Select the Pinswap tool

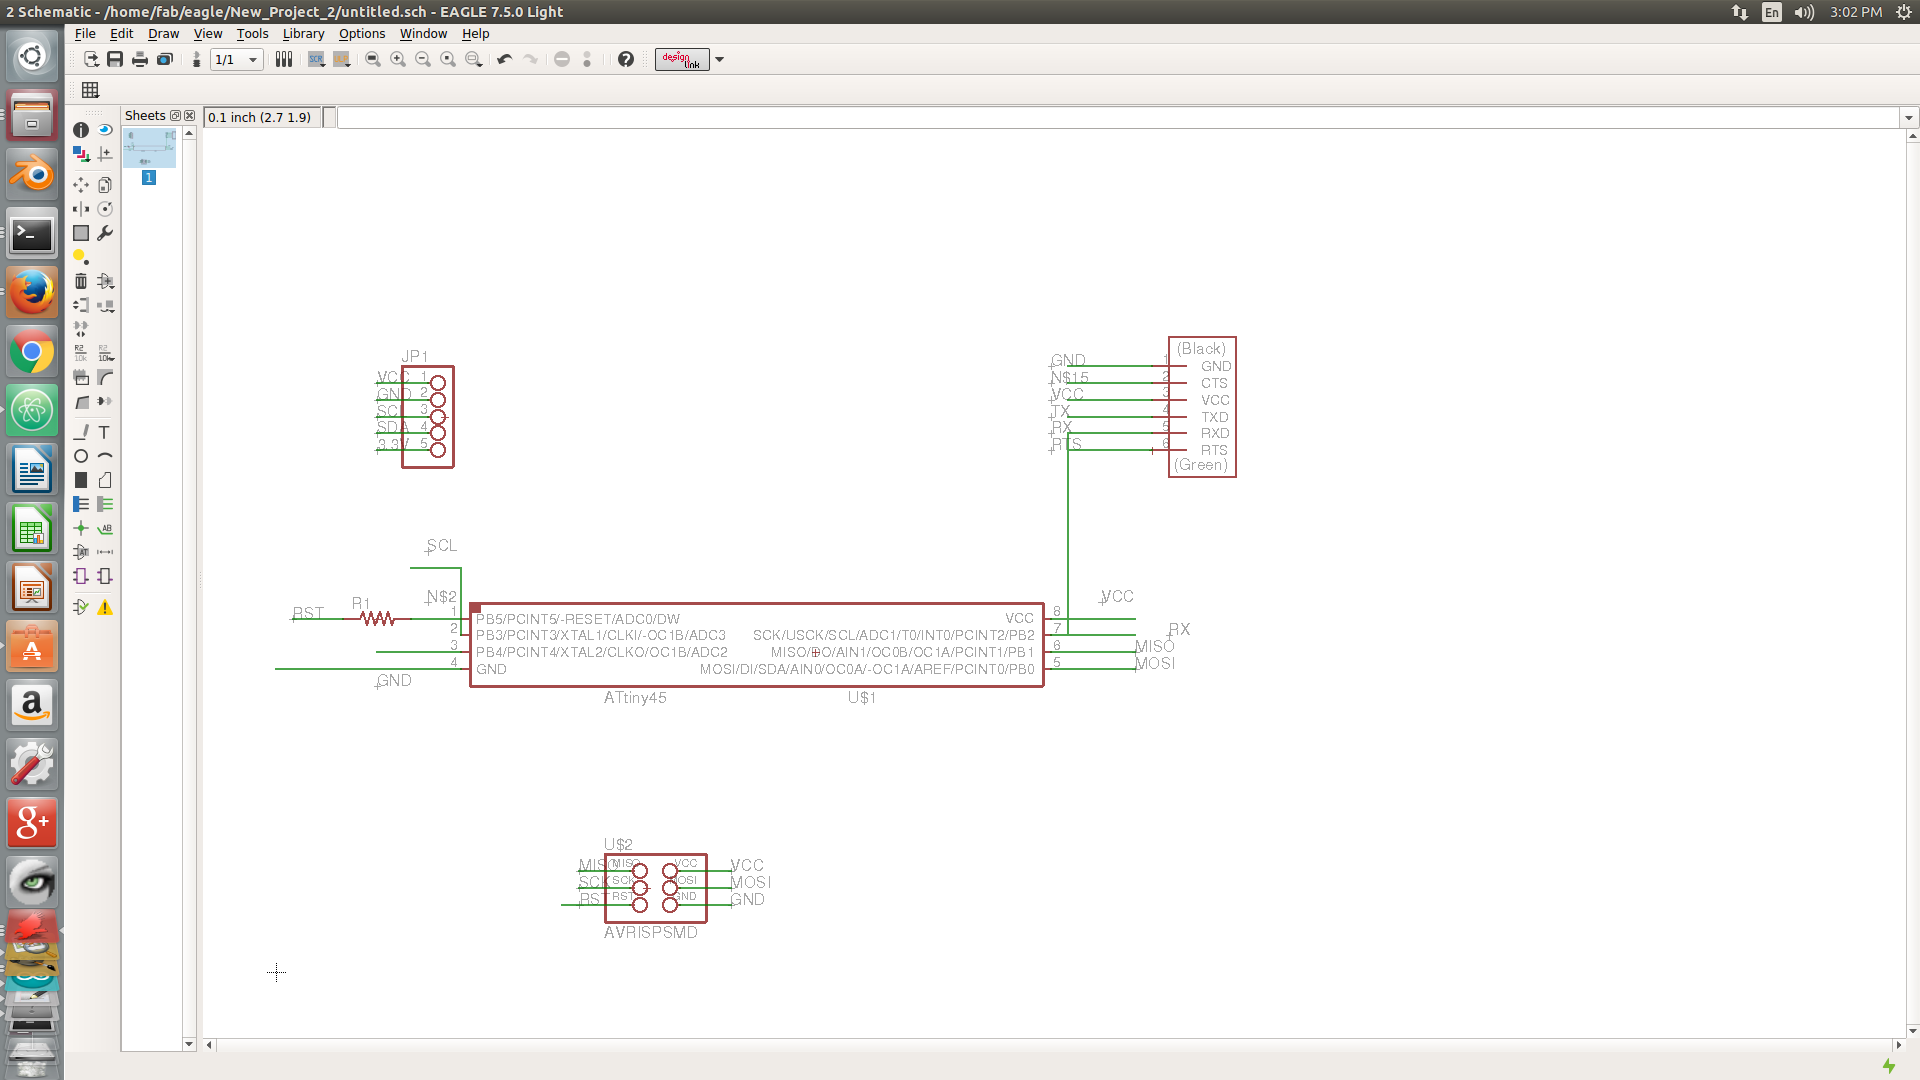81,305
